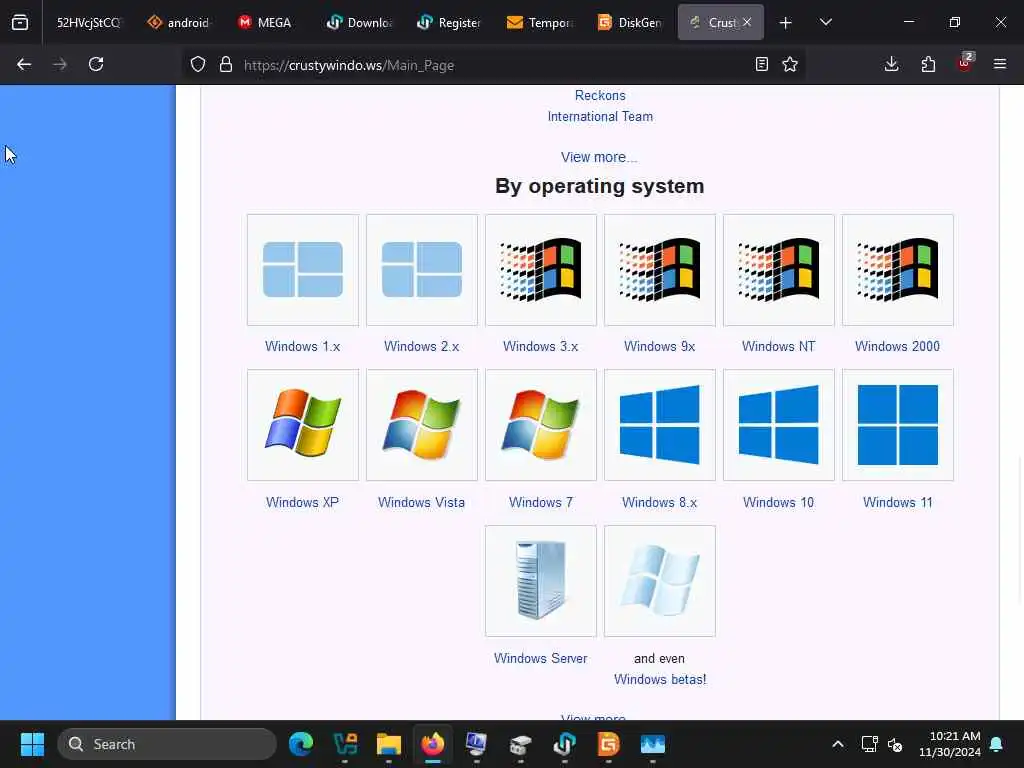
Task: Click the Windows XP logo image
Action: tap(303, 425)
